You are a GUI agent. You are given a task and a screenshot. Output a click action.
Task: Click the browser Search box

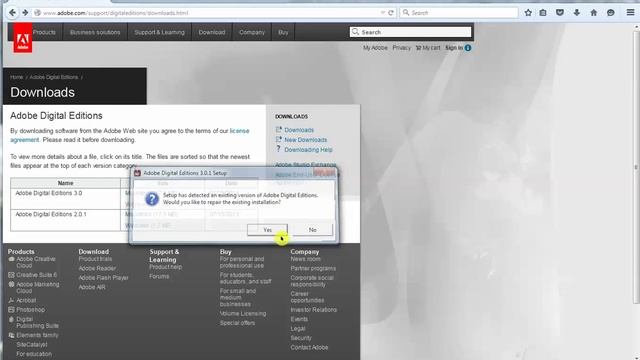(x=459, y=13)
